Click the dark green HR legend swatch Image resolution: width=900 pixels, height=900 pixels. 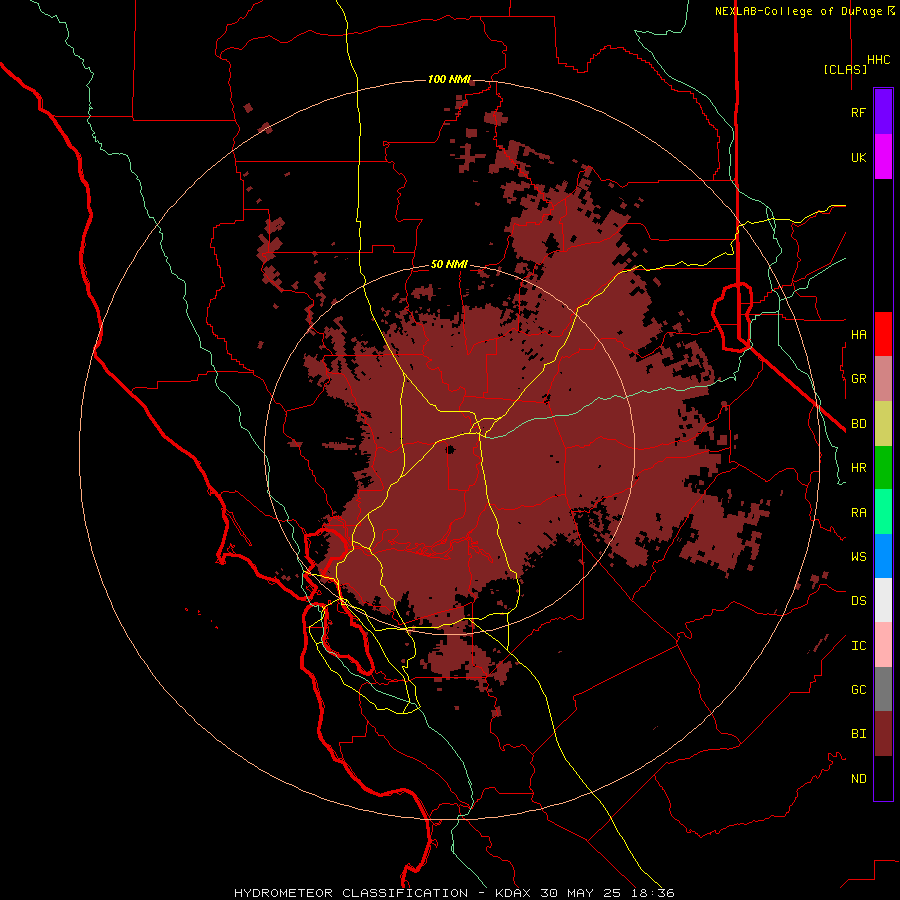pos(883,468)
